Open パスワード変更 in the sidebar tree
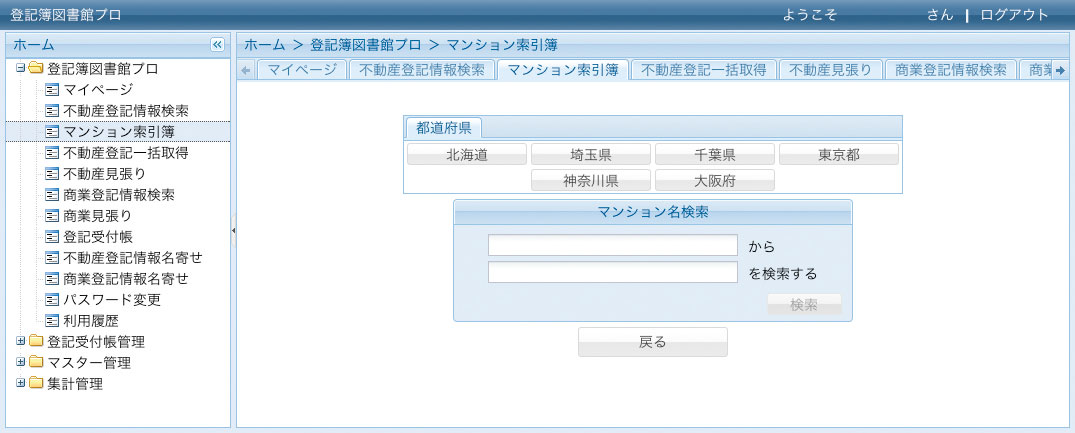 [112, 299]
